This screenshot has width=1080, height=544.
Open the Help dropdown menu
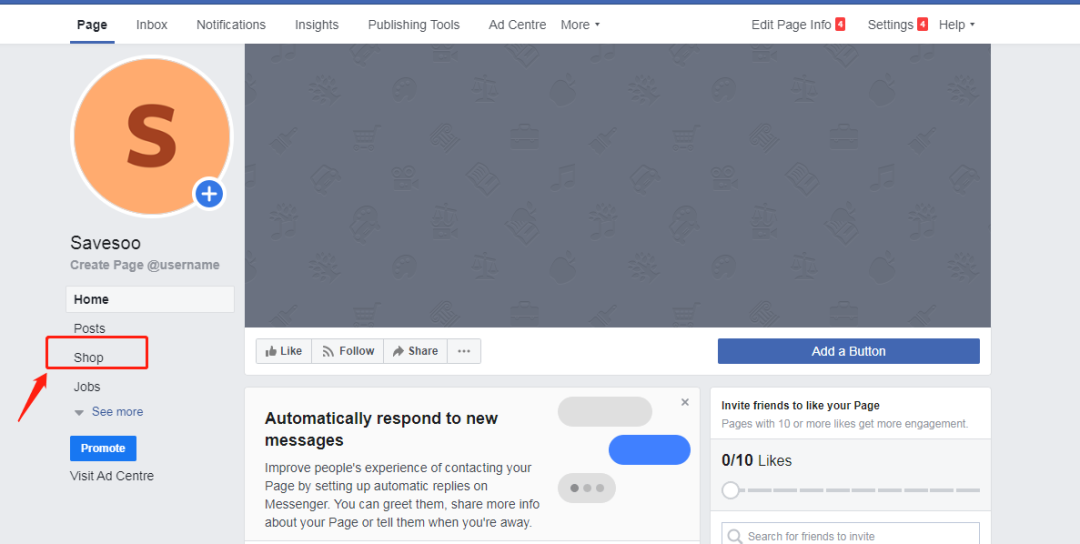click(x=957, y=25)
